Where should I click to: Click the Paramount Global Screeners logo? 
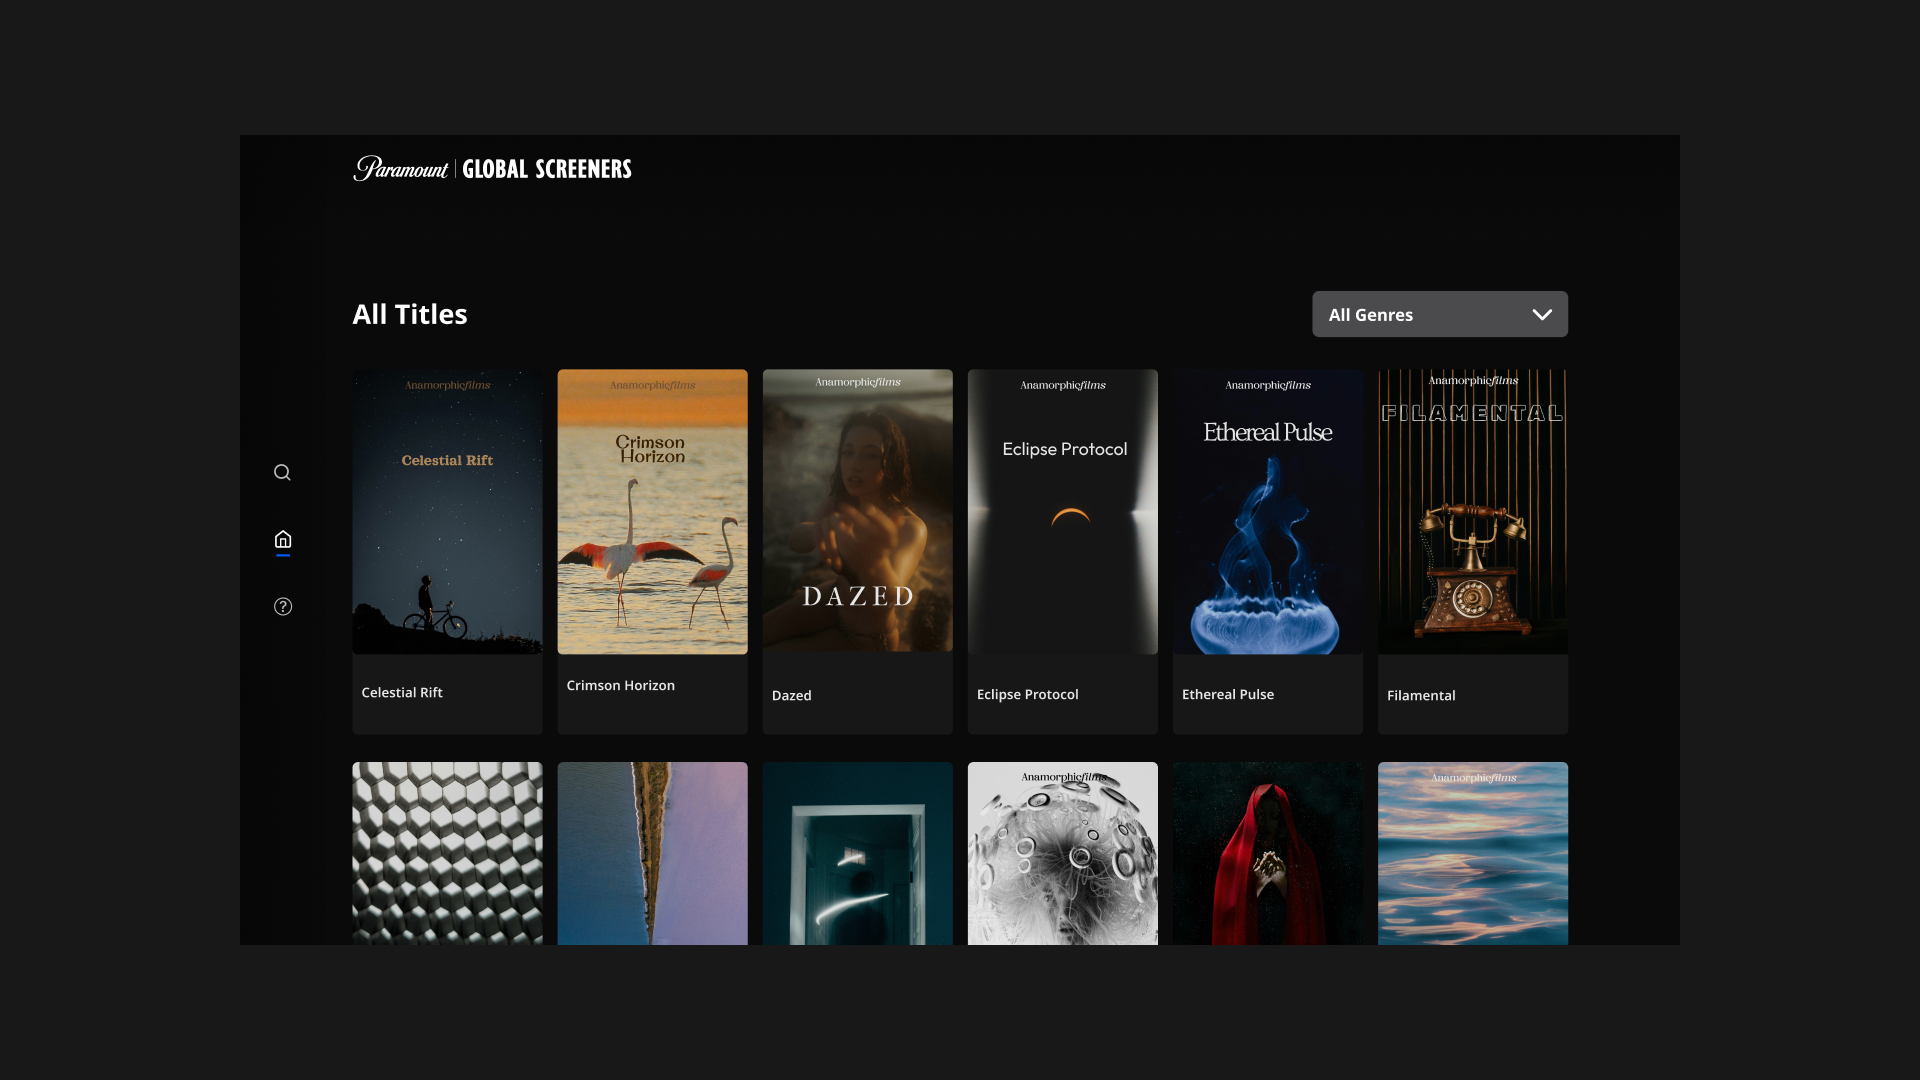coord(492,168)
